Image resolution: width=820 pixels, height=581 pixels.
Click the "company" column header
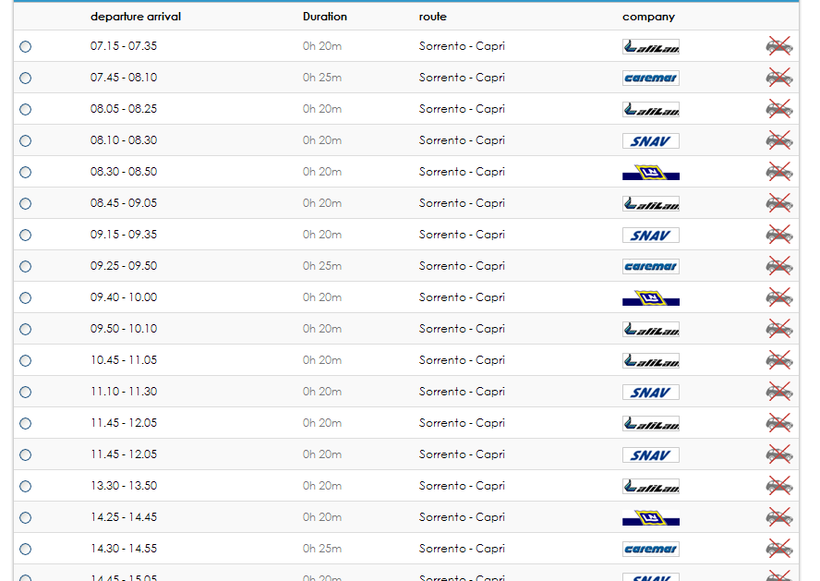(648, 17)
